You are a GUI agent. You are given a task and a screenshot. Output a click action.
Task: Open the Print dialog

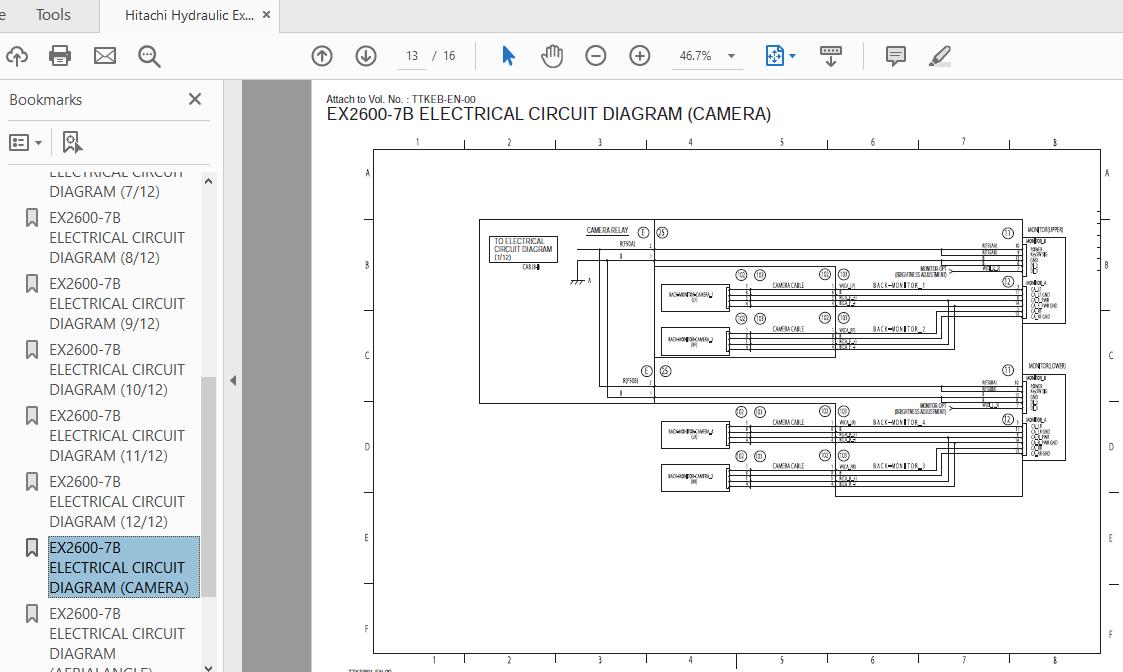(x=60, y=56)
